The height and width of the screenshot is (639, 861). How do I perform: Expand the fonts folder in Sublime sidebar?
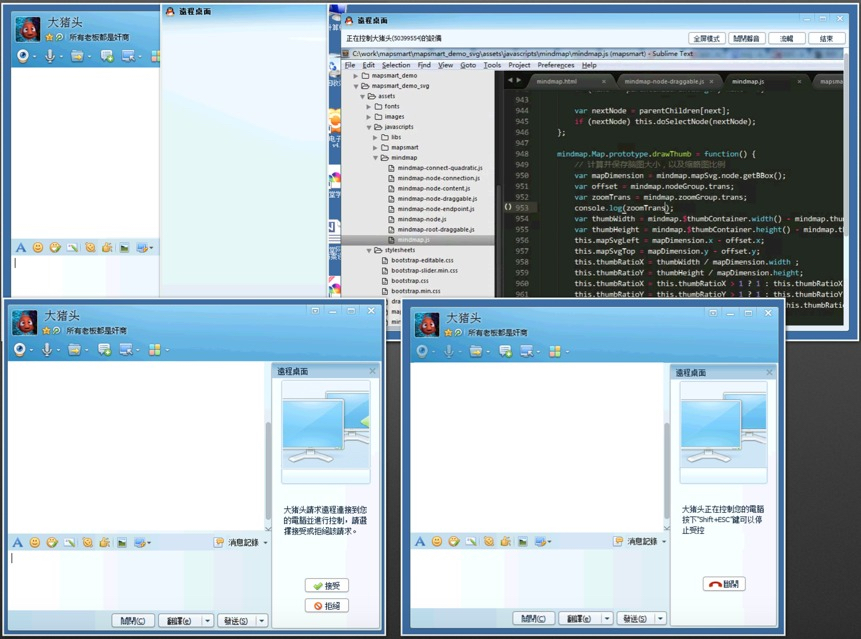369,106
